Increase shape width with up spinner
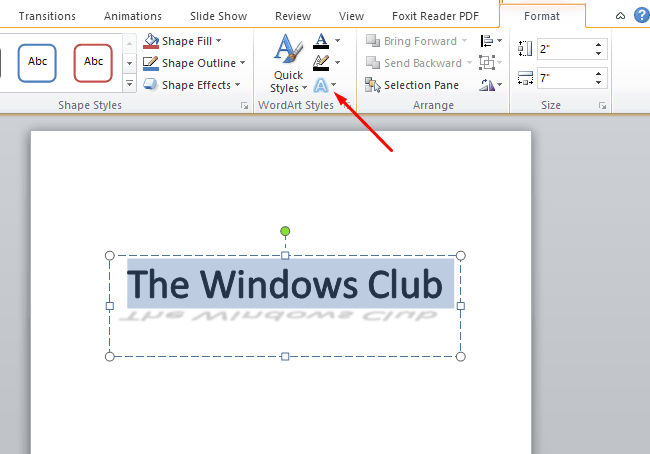 (x=598, y=73)
